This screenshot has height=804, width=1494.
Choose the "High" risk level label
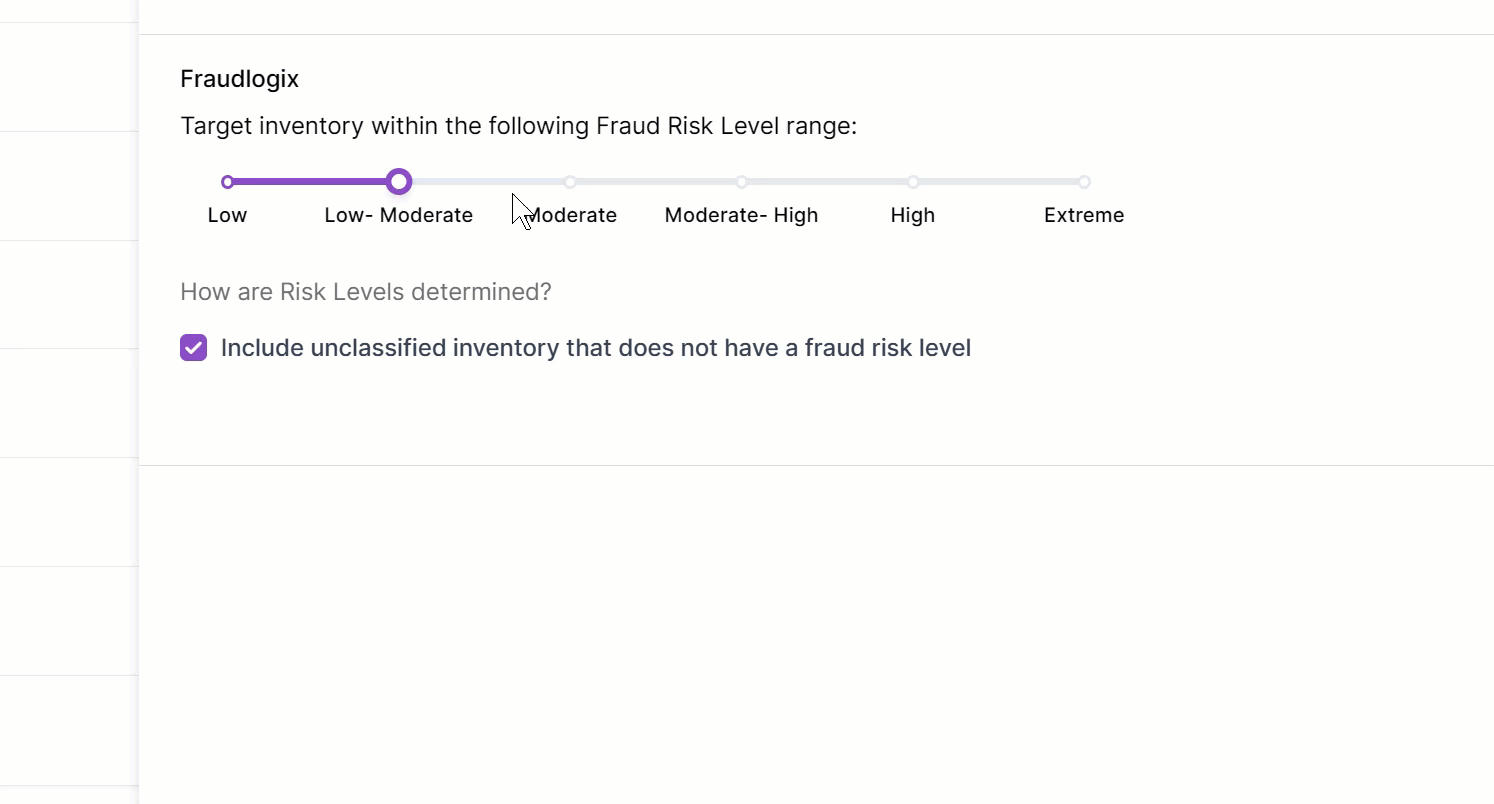[913, 215]
